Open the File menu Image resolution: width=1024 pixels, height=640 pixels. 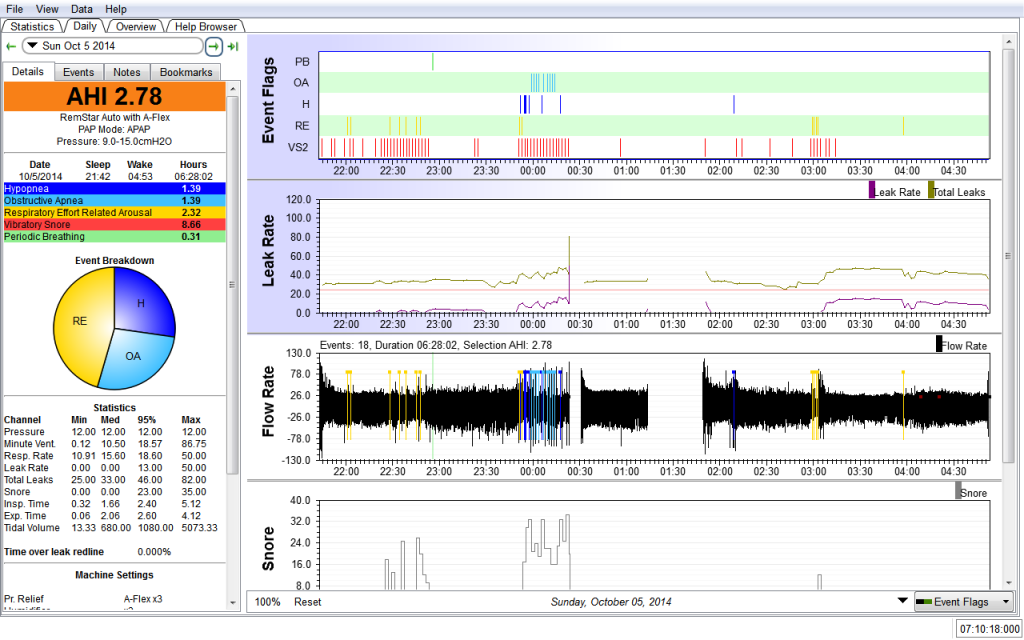coord(15,8)
